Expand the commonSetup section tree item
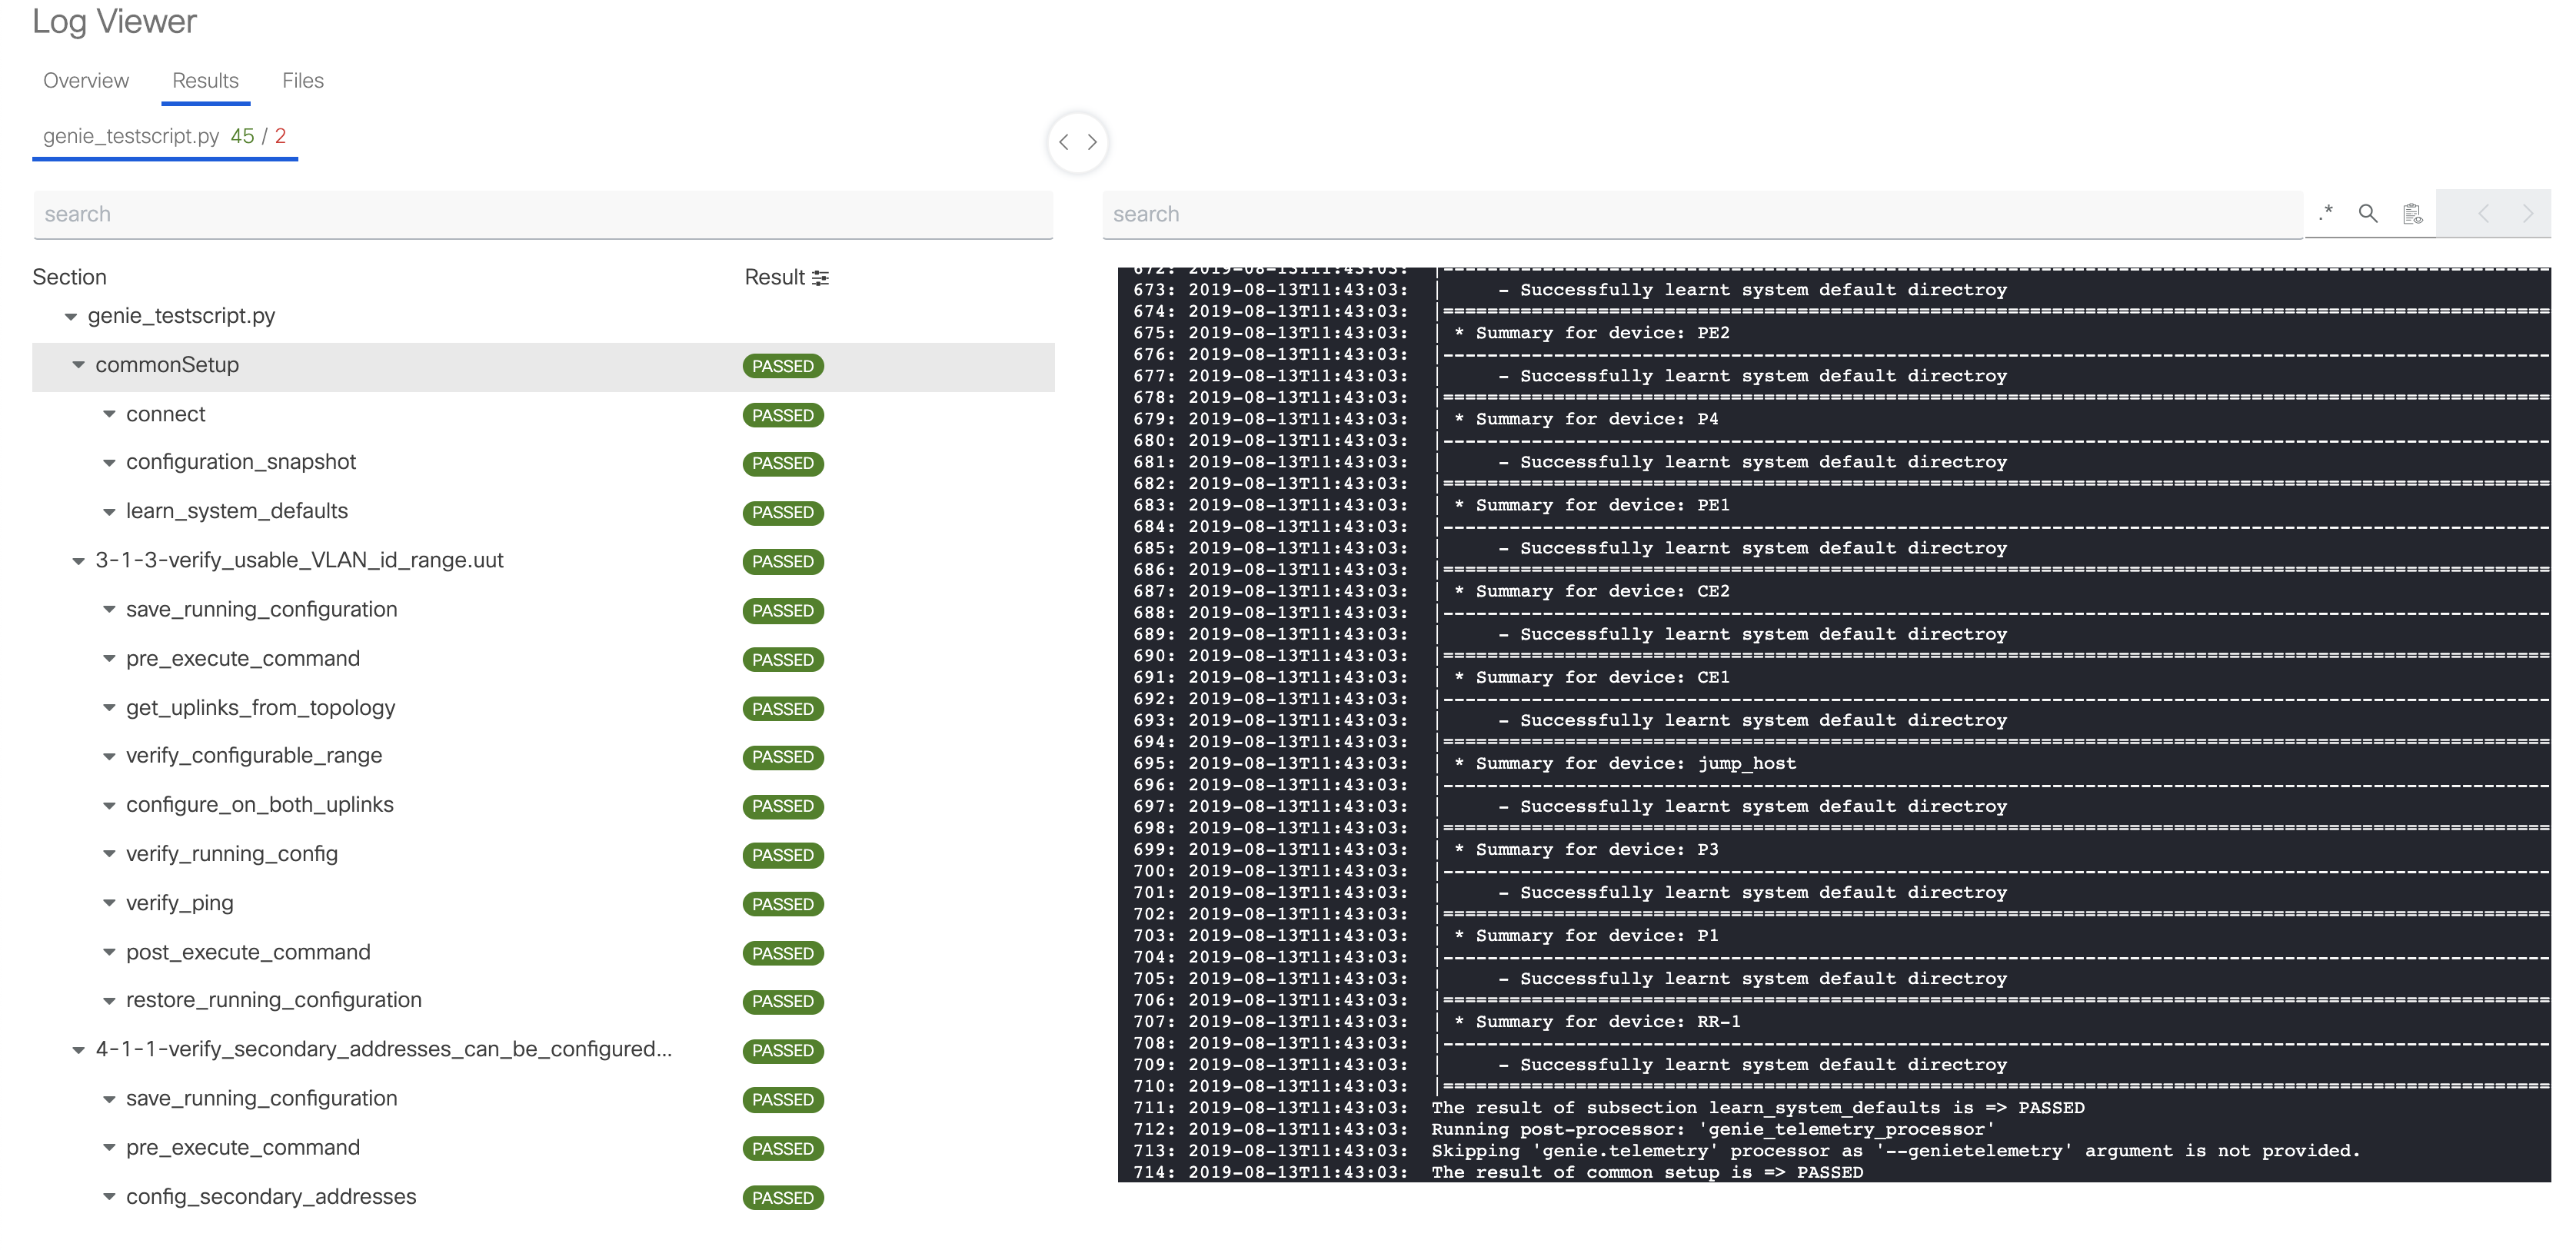The width and height of the screenshot is (2576, 1250). pyautogui.click(x=77, y=364)
